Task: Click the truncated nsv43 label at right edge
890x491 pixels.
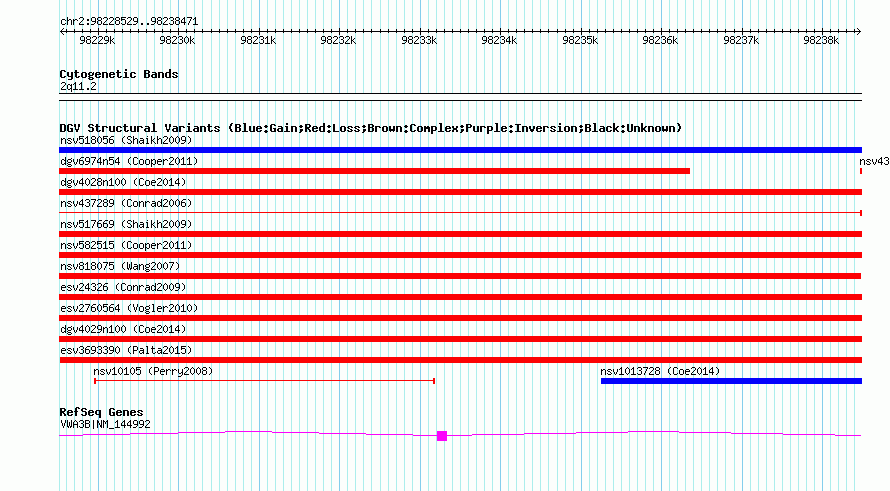Action: tap(874, 161)
